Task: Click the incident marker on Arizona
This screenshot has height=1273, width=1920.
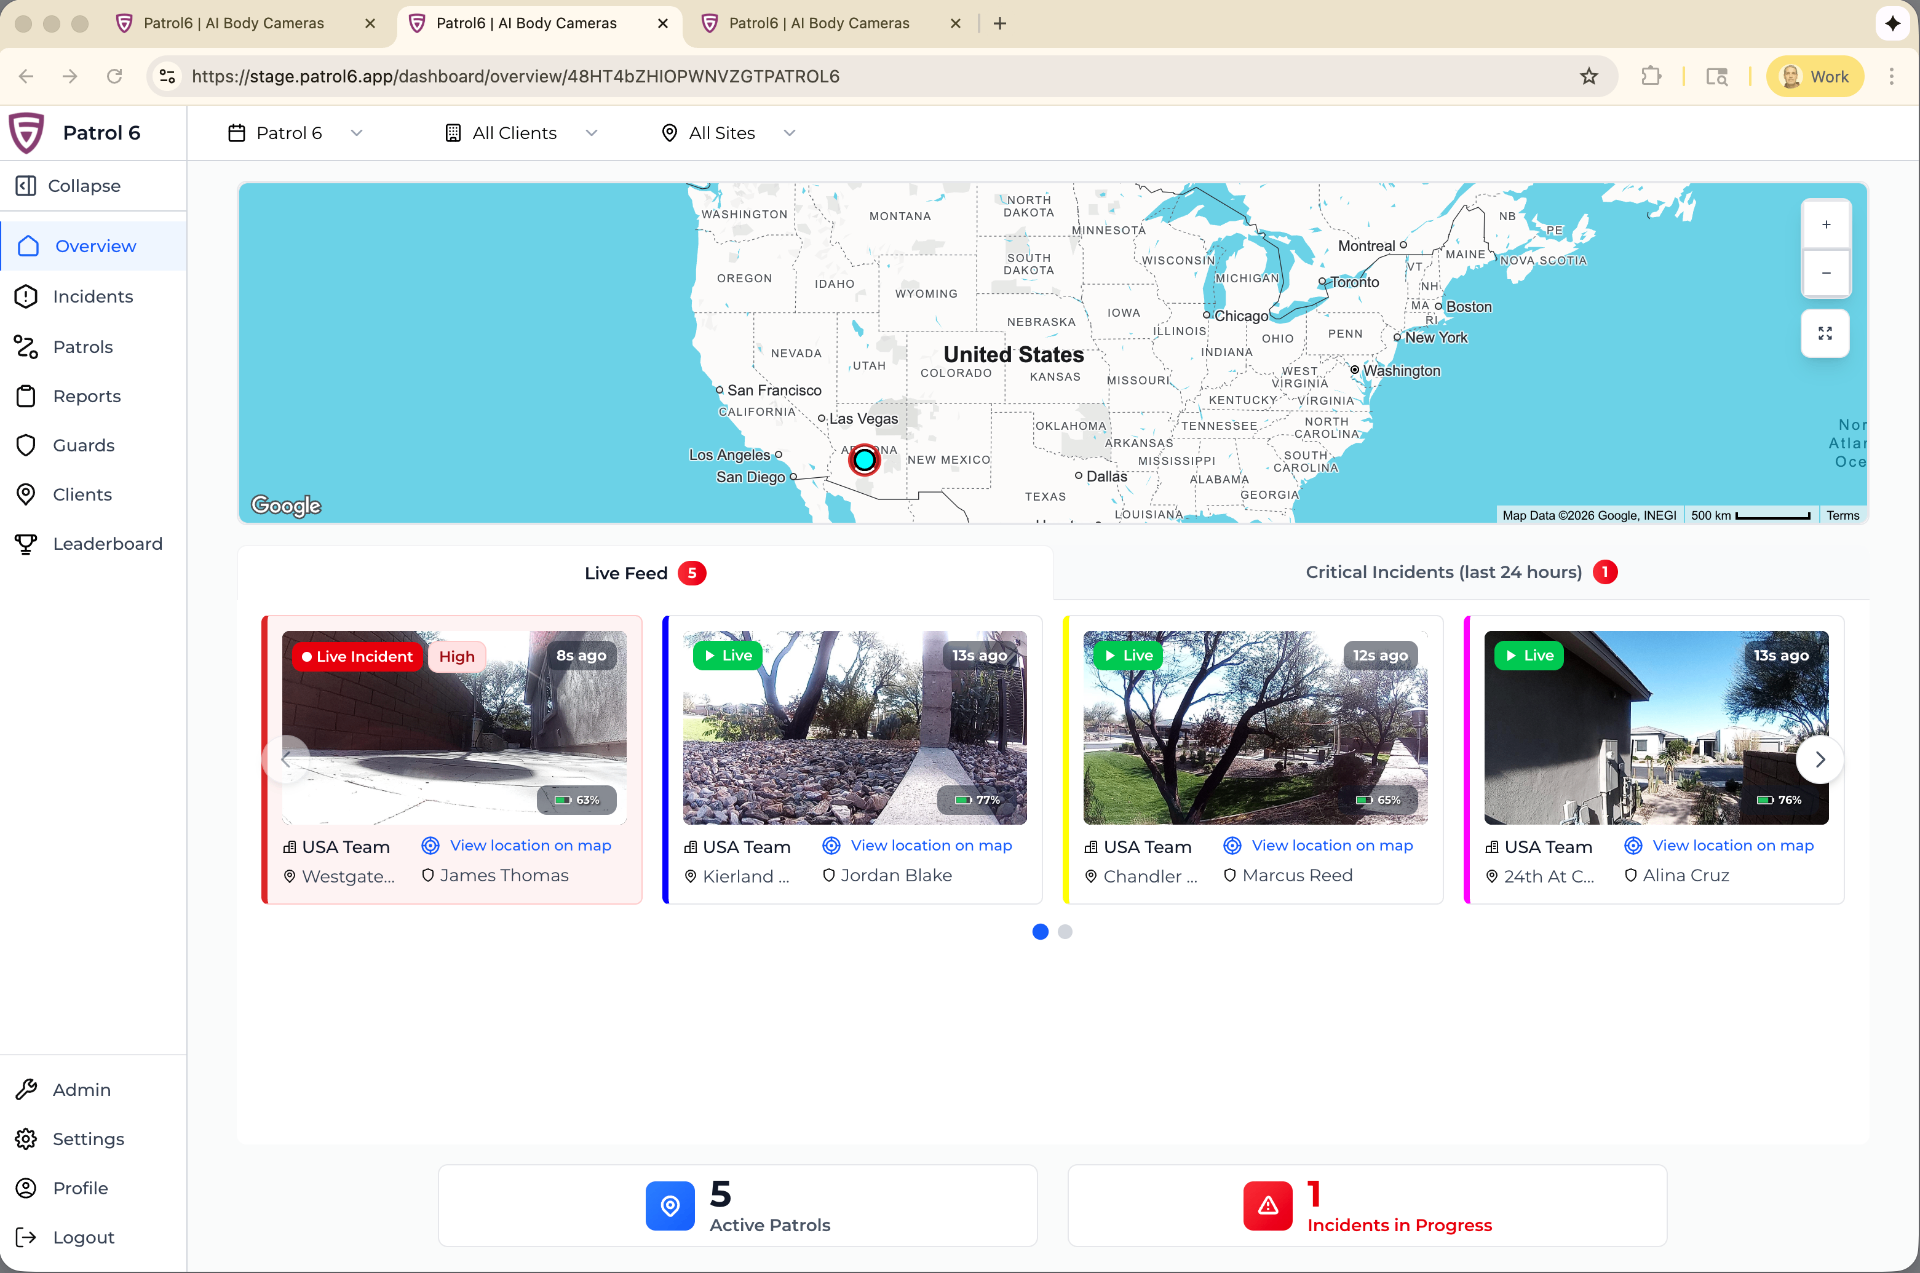Action: pos(863,459)
